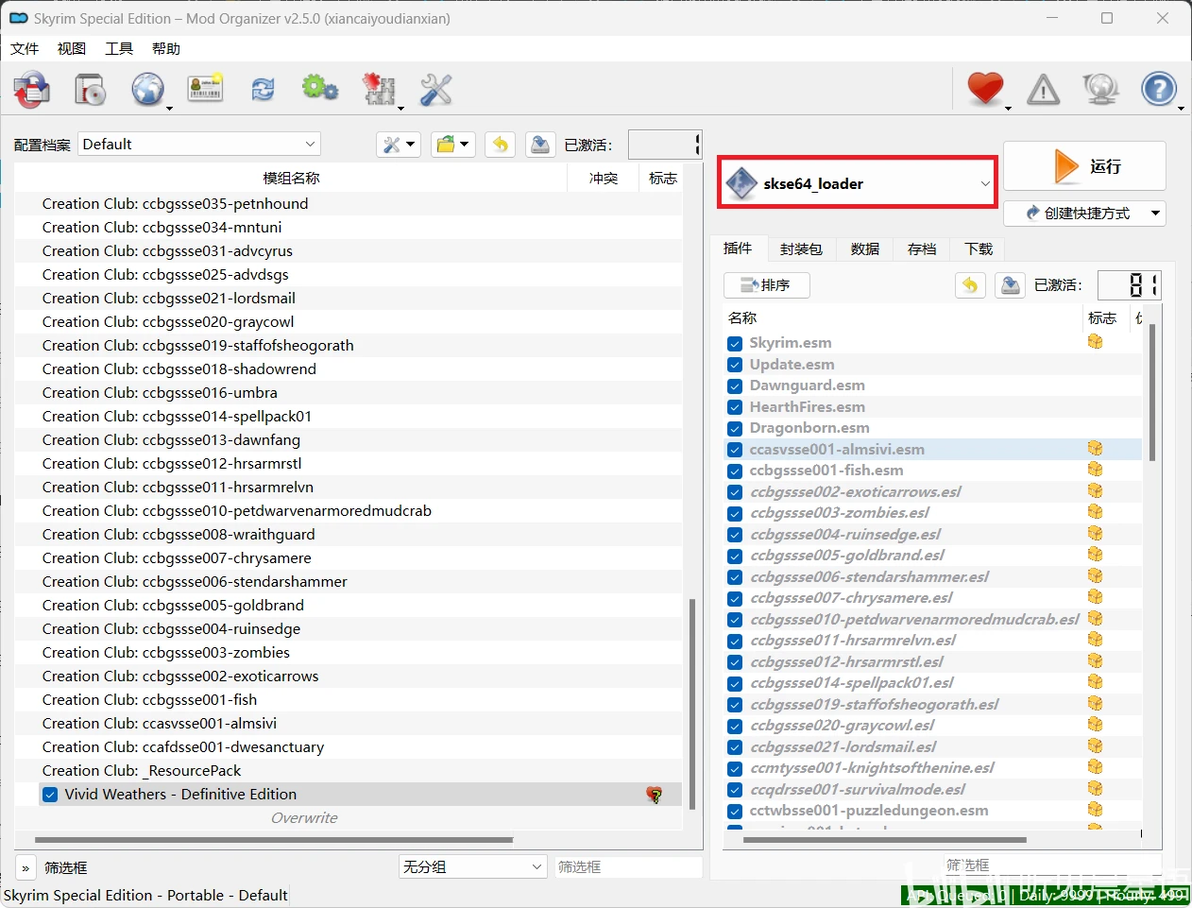Click the update globe icon near help
1192x908 pixels.
(x=1101, y=90)
